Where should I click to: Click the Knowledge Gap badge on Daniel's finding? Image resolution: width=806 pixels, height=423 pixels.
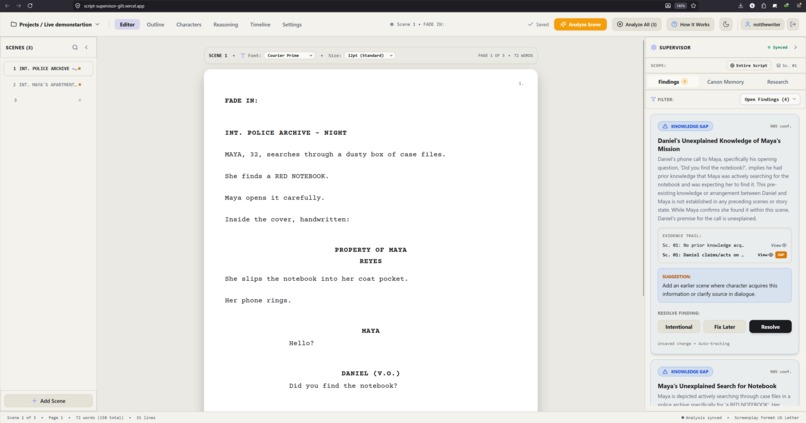pos(685,126)
